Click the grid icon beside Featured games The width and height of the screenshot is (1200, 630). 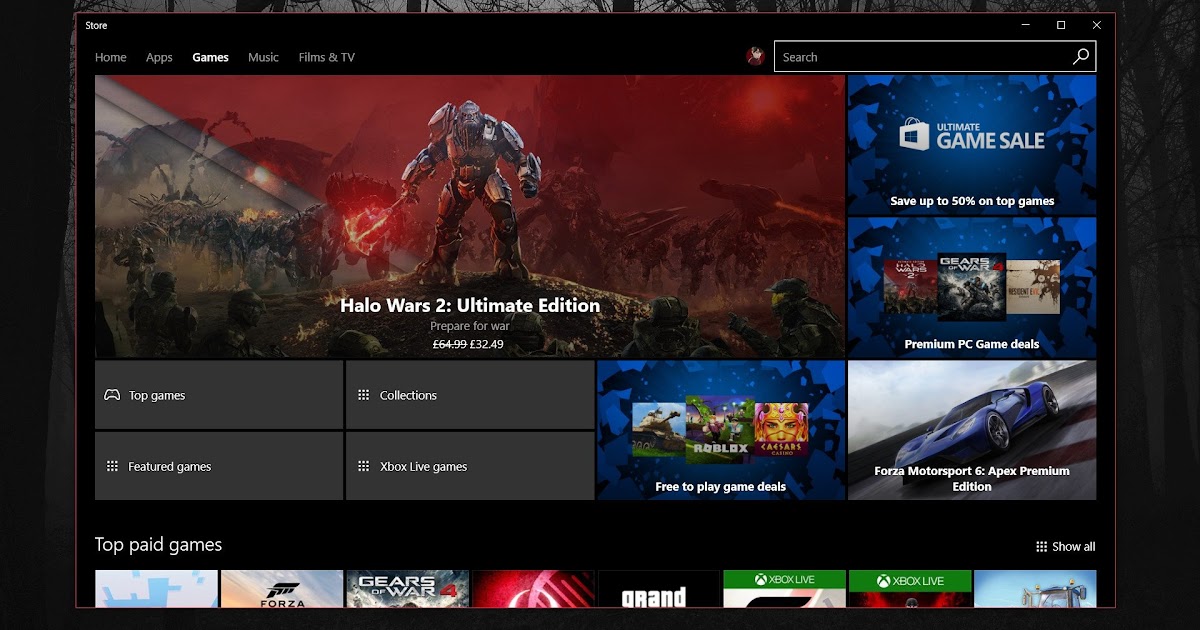pyautogui.click(x=112, y=466)
